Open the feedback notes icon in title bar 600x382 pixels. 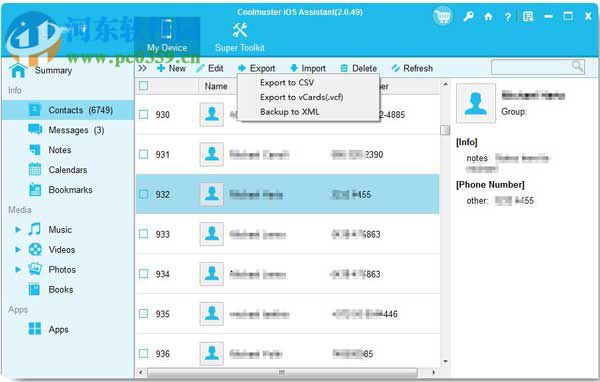point(528,16)
